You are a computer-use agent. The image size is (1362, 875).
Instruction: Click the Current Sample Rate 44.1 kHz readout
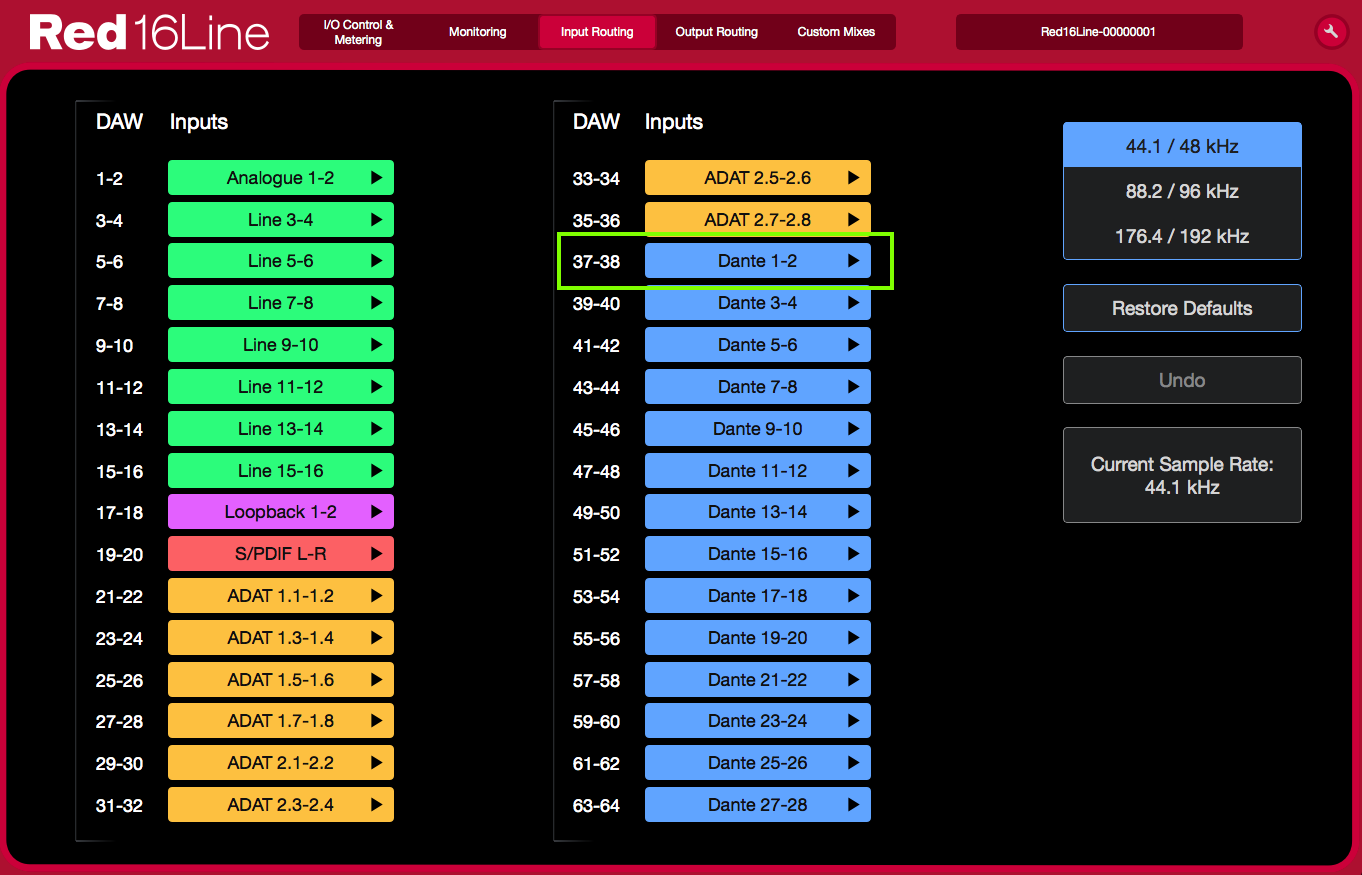pos(1182,475)
